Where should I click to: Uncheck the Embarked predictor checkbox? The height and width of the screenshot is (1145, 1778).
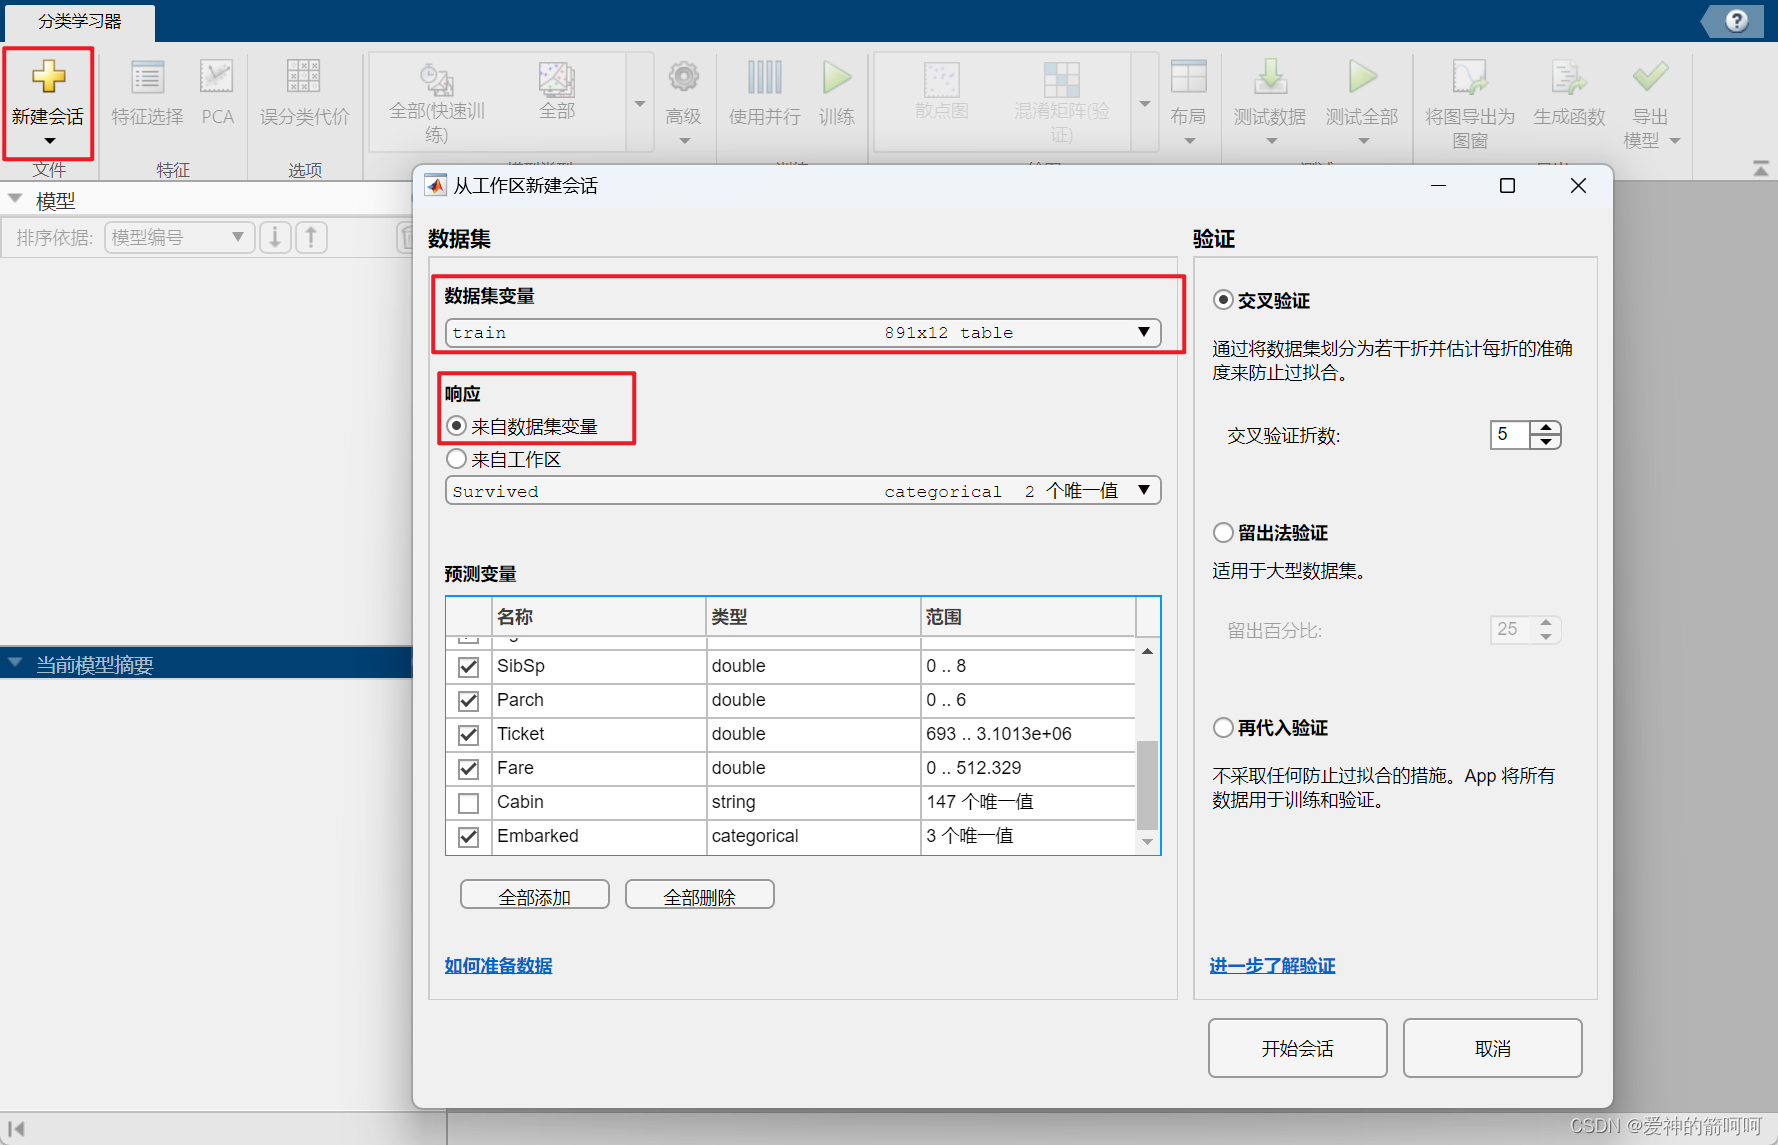pos(468,836)
